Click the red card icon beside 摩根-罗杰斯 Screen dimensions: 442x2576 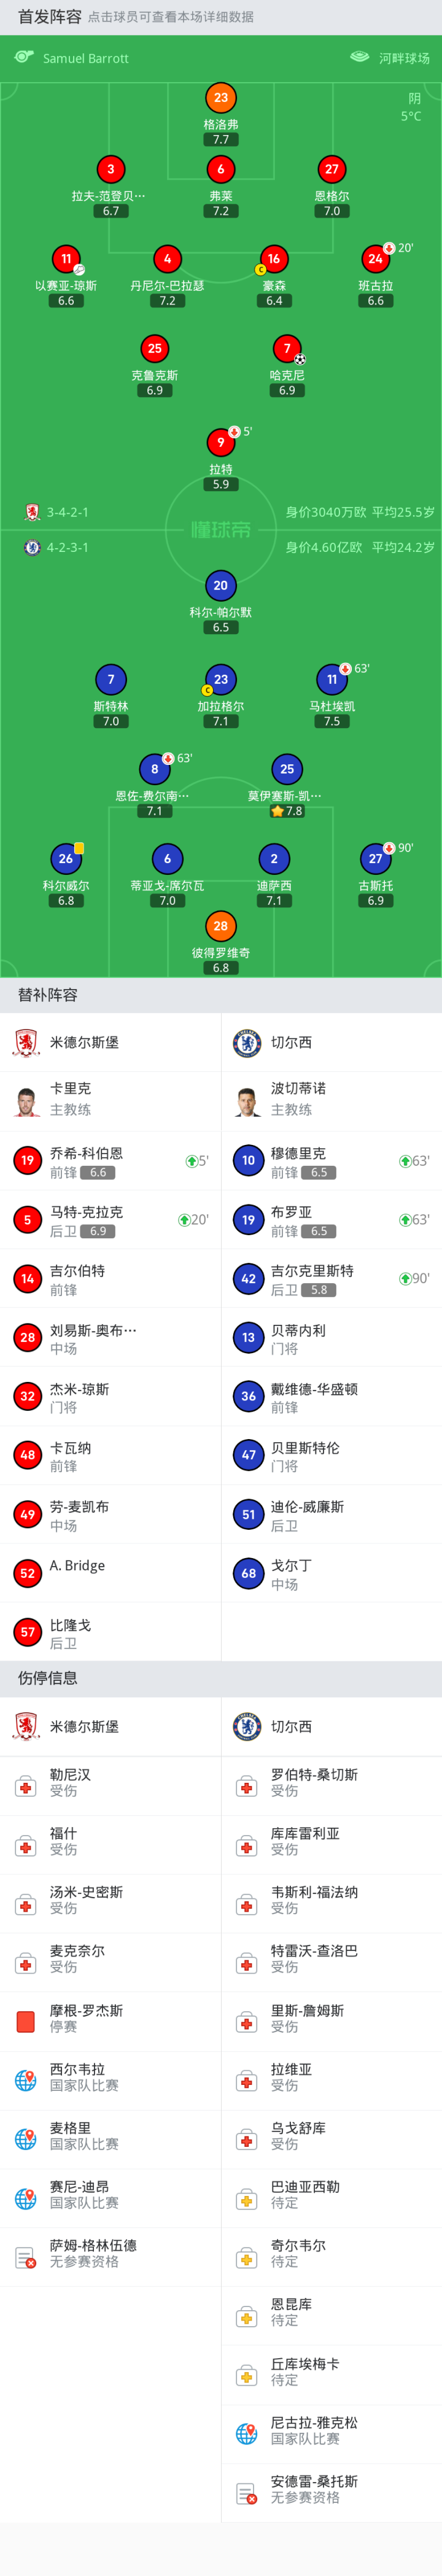click(x=26, y=2021)
